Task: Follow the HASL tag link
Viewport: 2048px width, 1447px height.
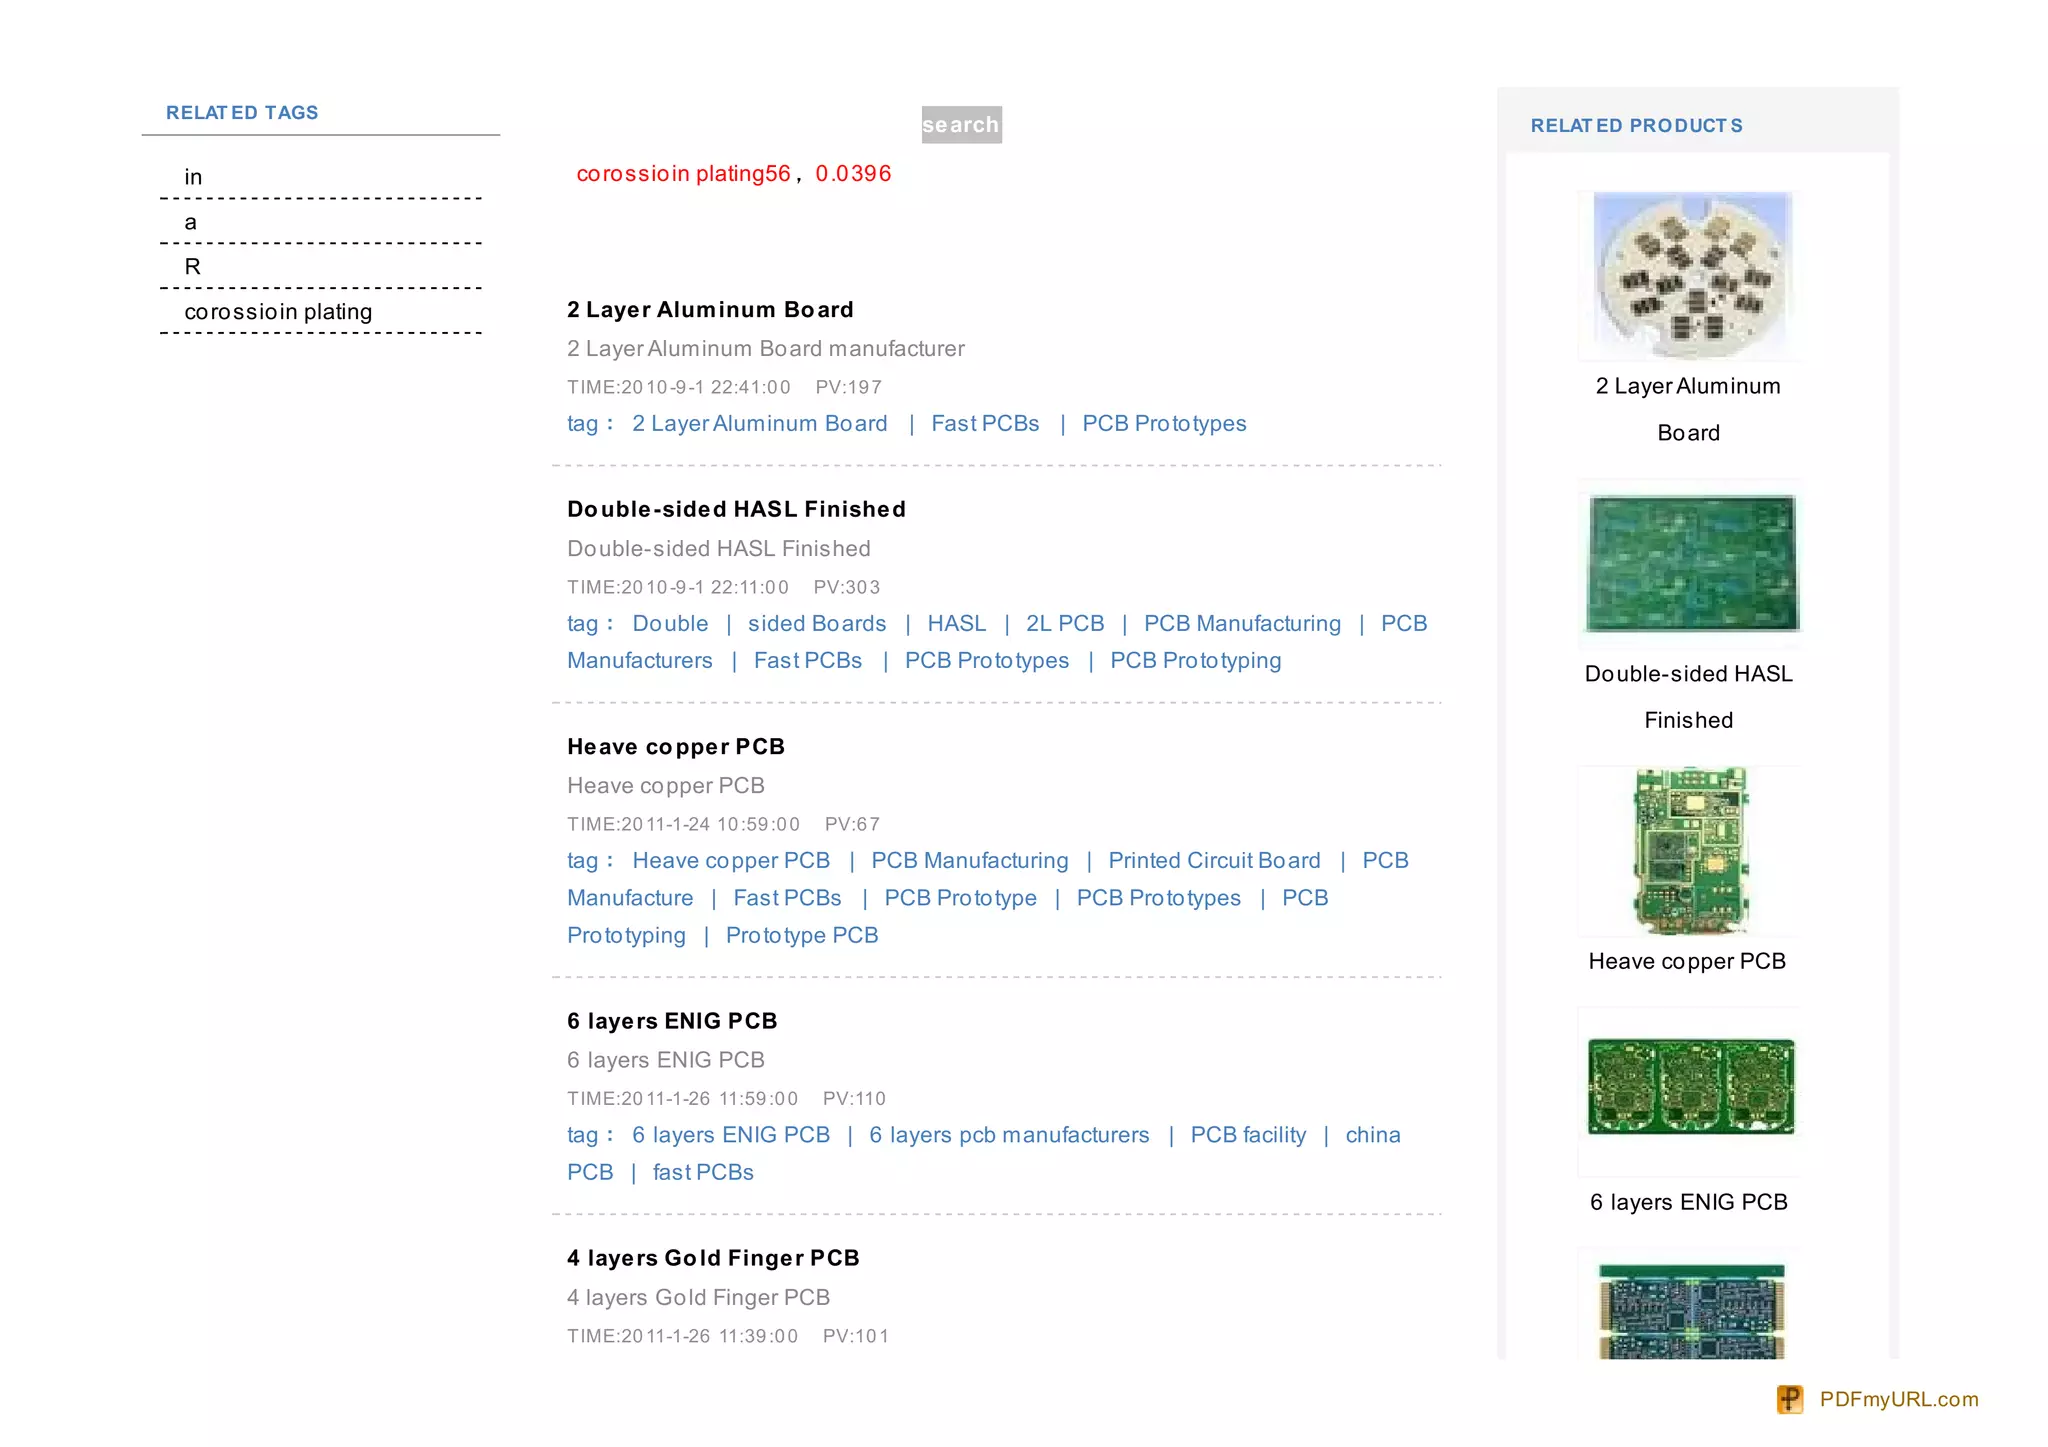Action: 956,624
